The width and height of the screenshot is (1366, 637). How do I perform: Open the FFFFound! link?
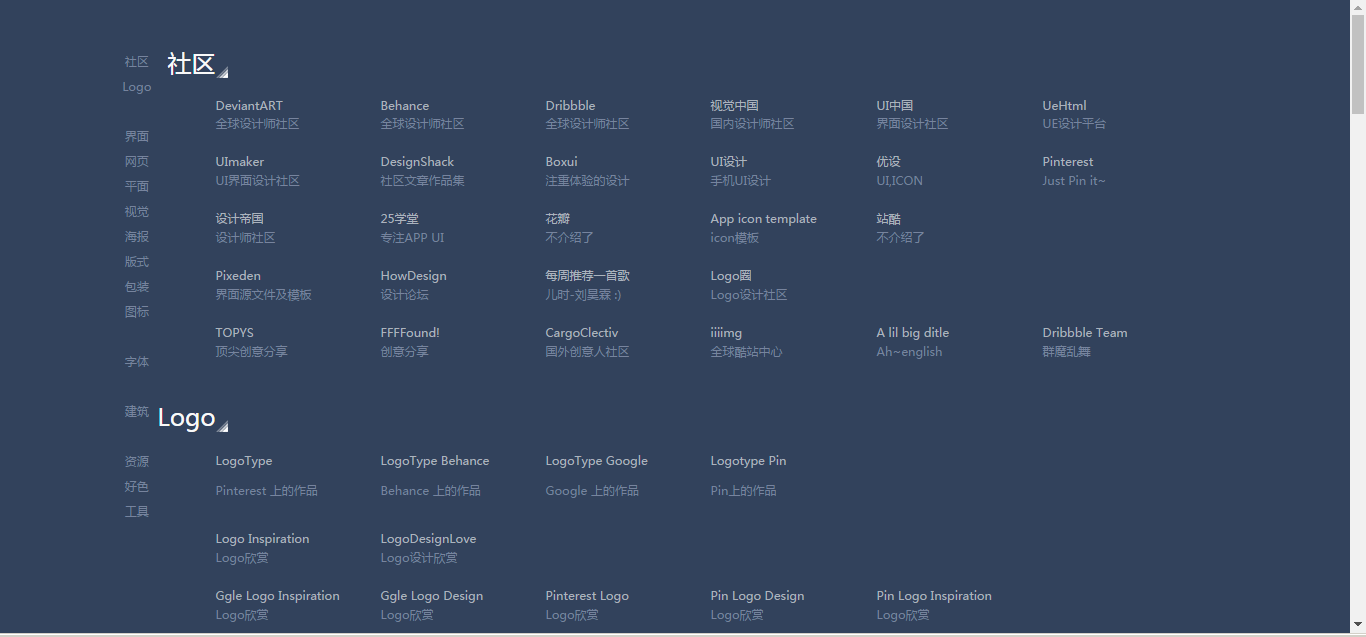click(x=410, y=333)
